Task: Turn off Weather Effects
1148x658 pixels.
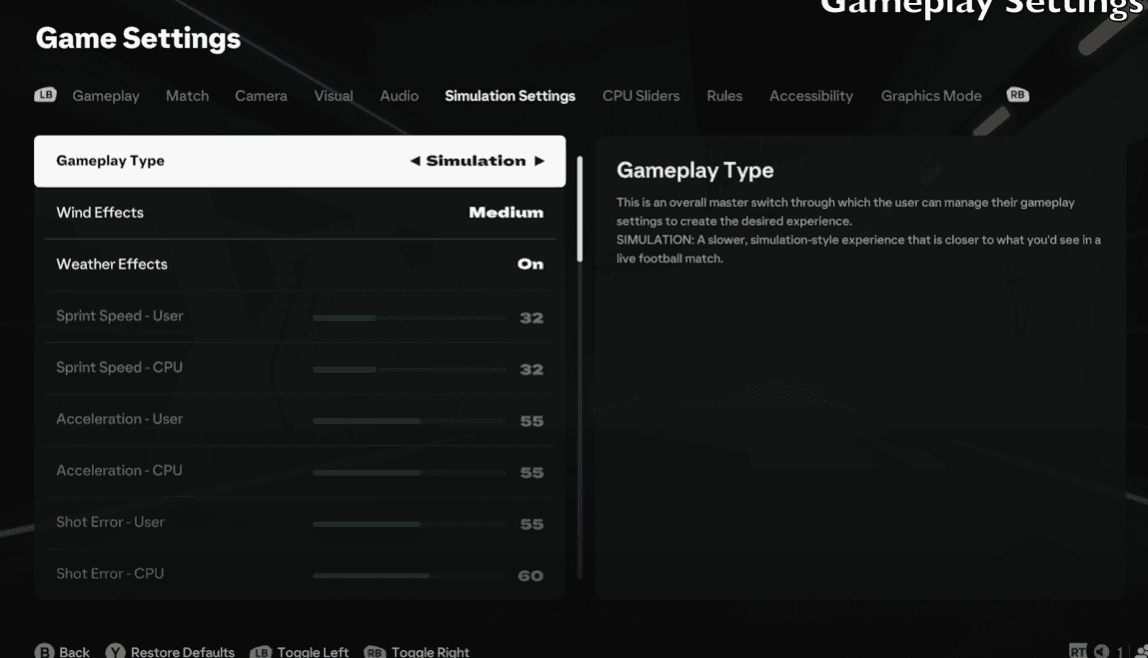Action: click(530, 264)
